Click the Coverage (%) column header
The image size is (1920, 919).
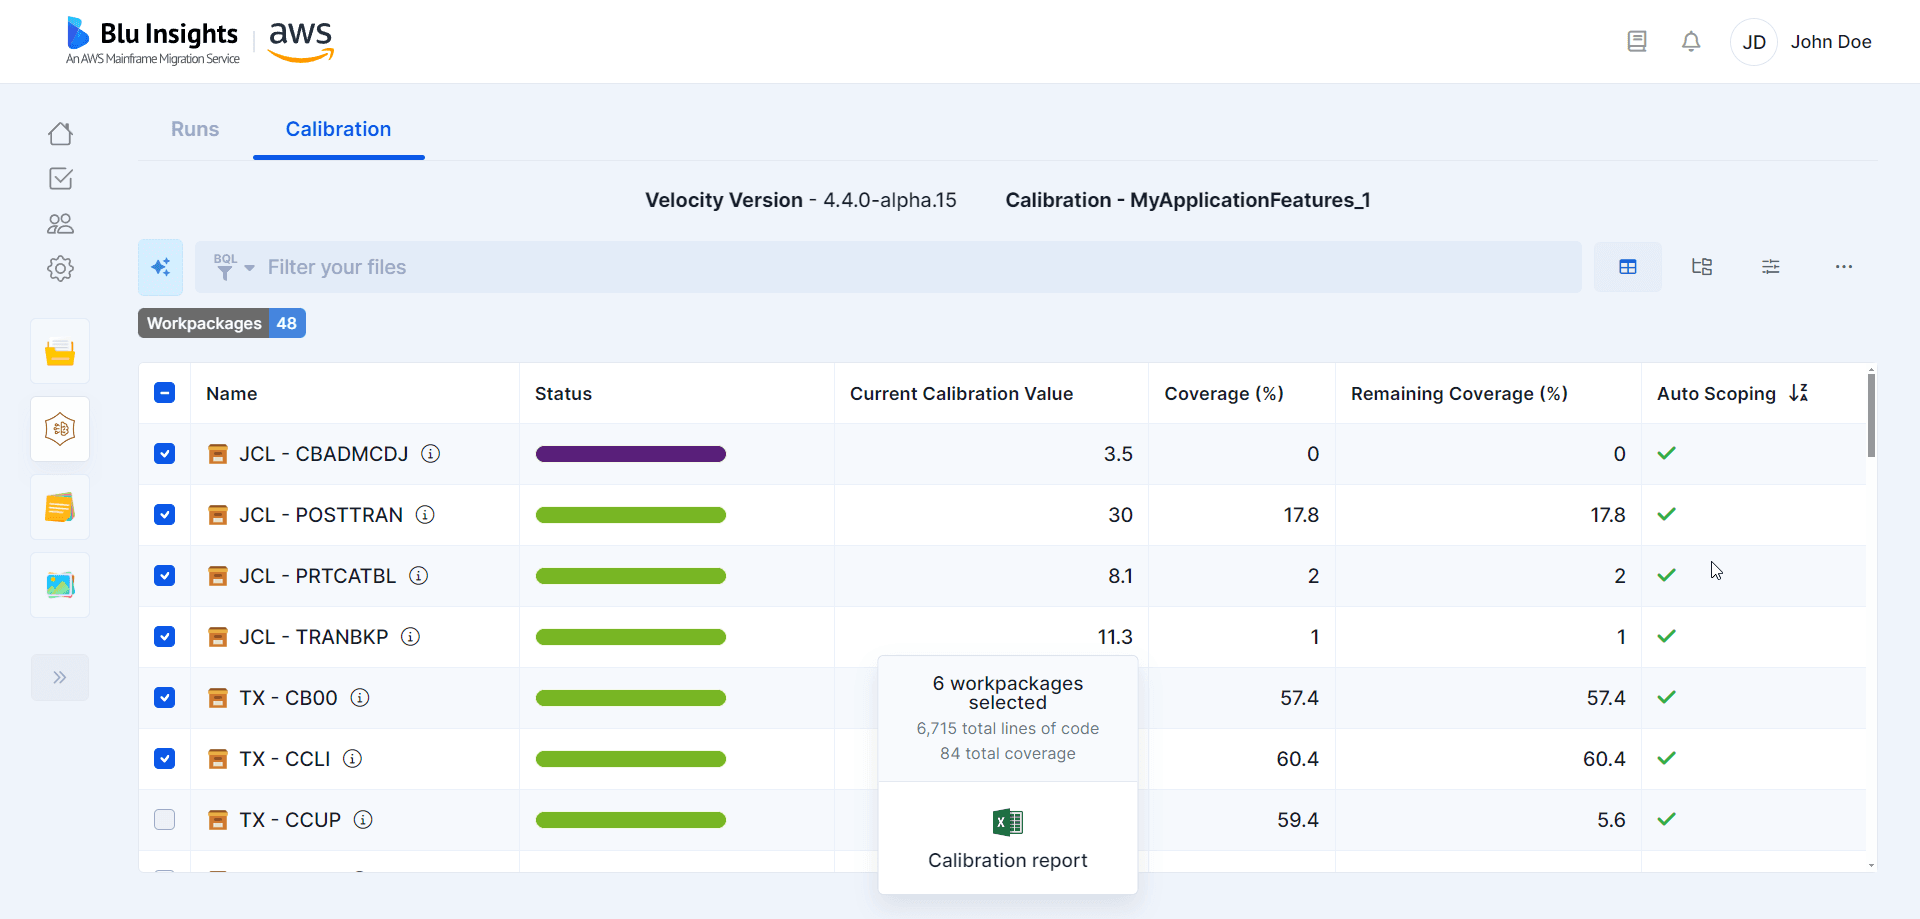coord(1224,394)
